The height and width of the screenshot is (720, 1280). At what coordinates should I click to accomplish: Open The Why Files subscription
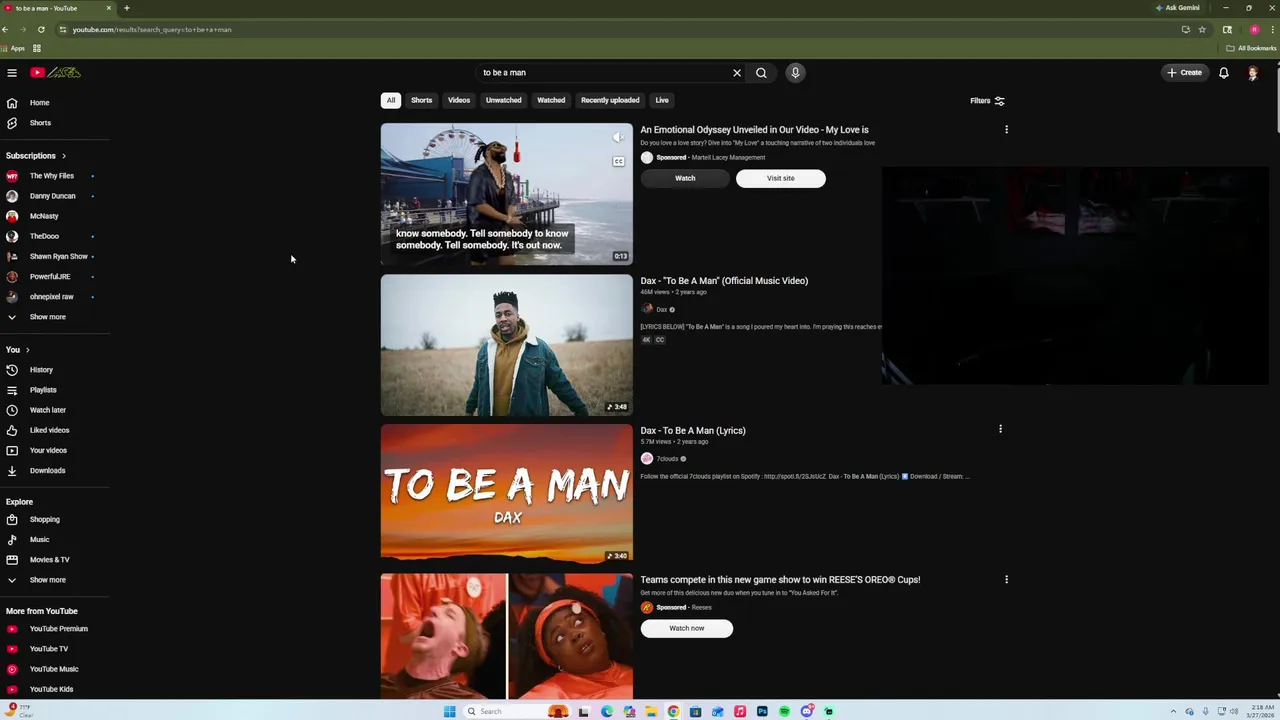coord(51,176)
